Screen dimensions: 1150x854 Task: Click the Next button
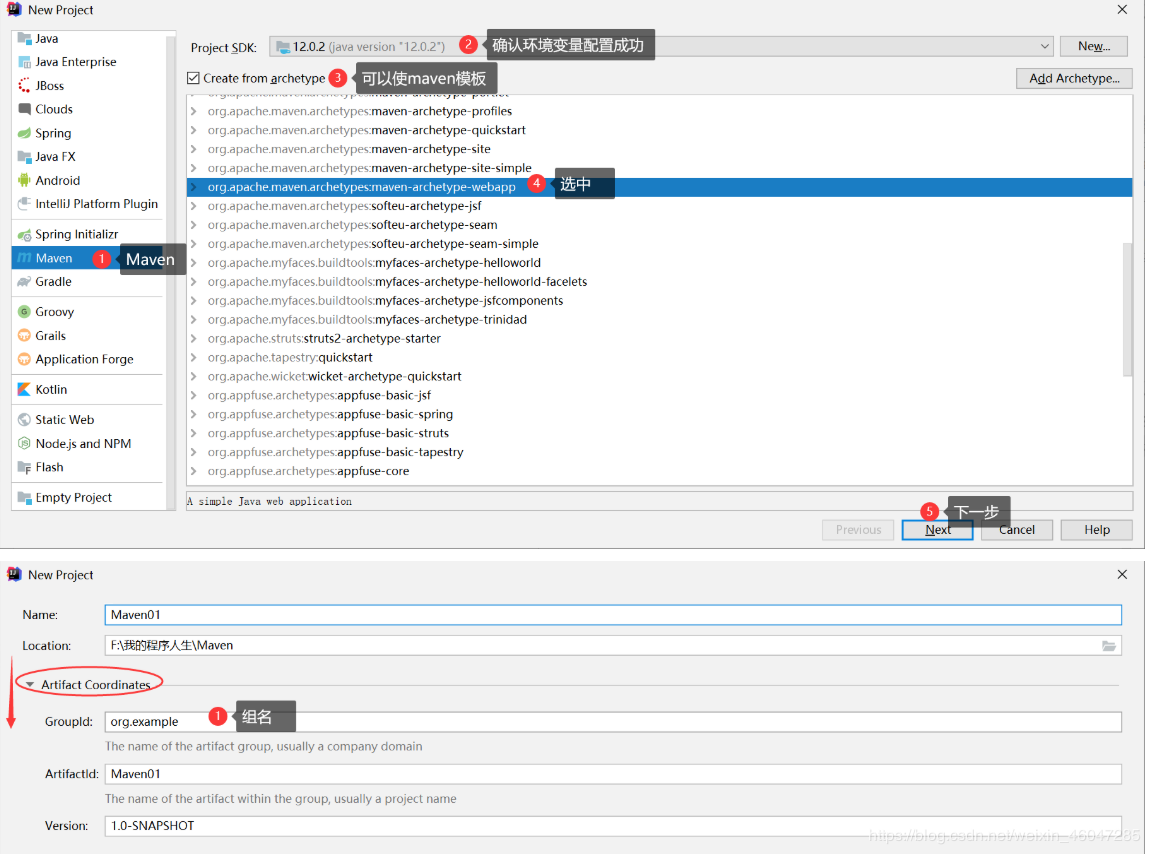pos(937,530)
